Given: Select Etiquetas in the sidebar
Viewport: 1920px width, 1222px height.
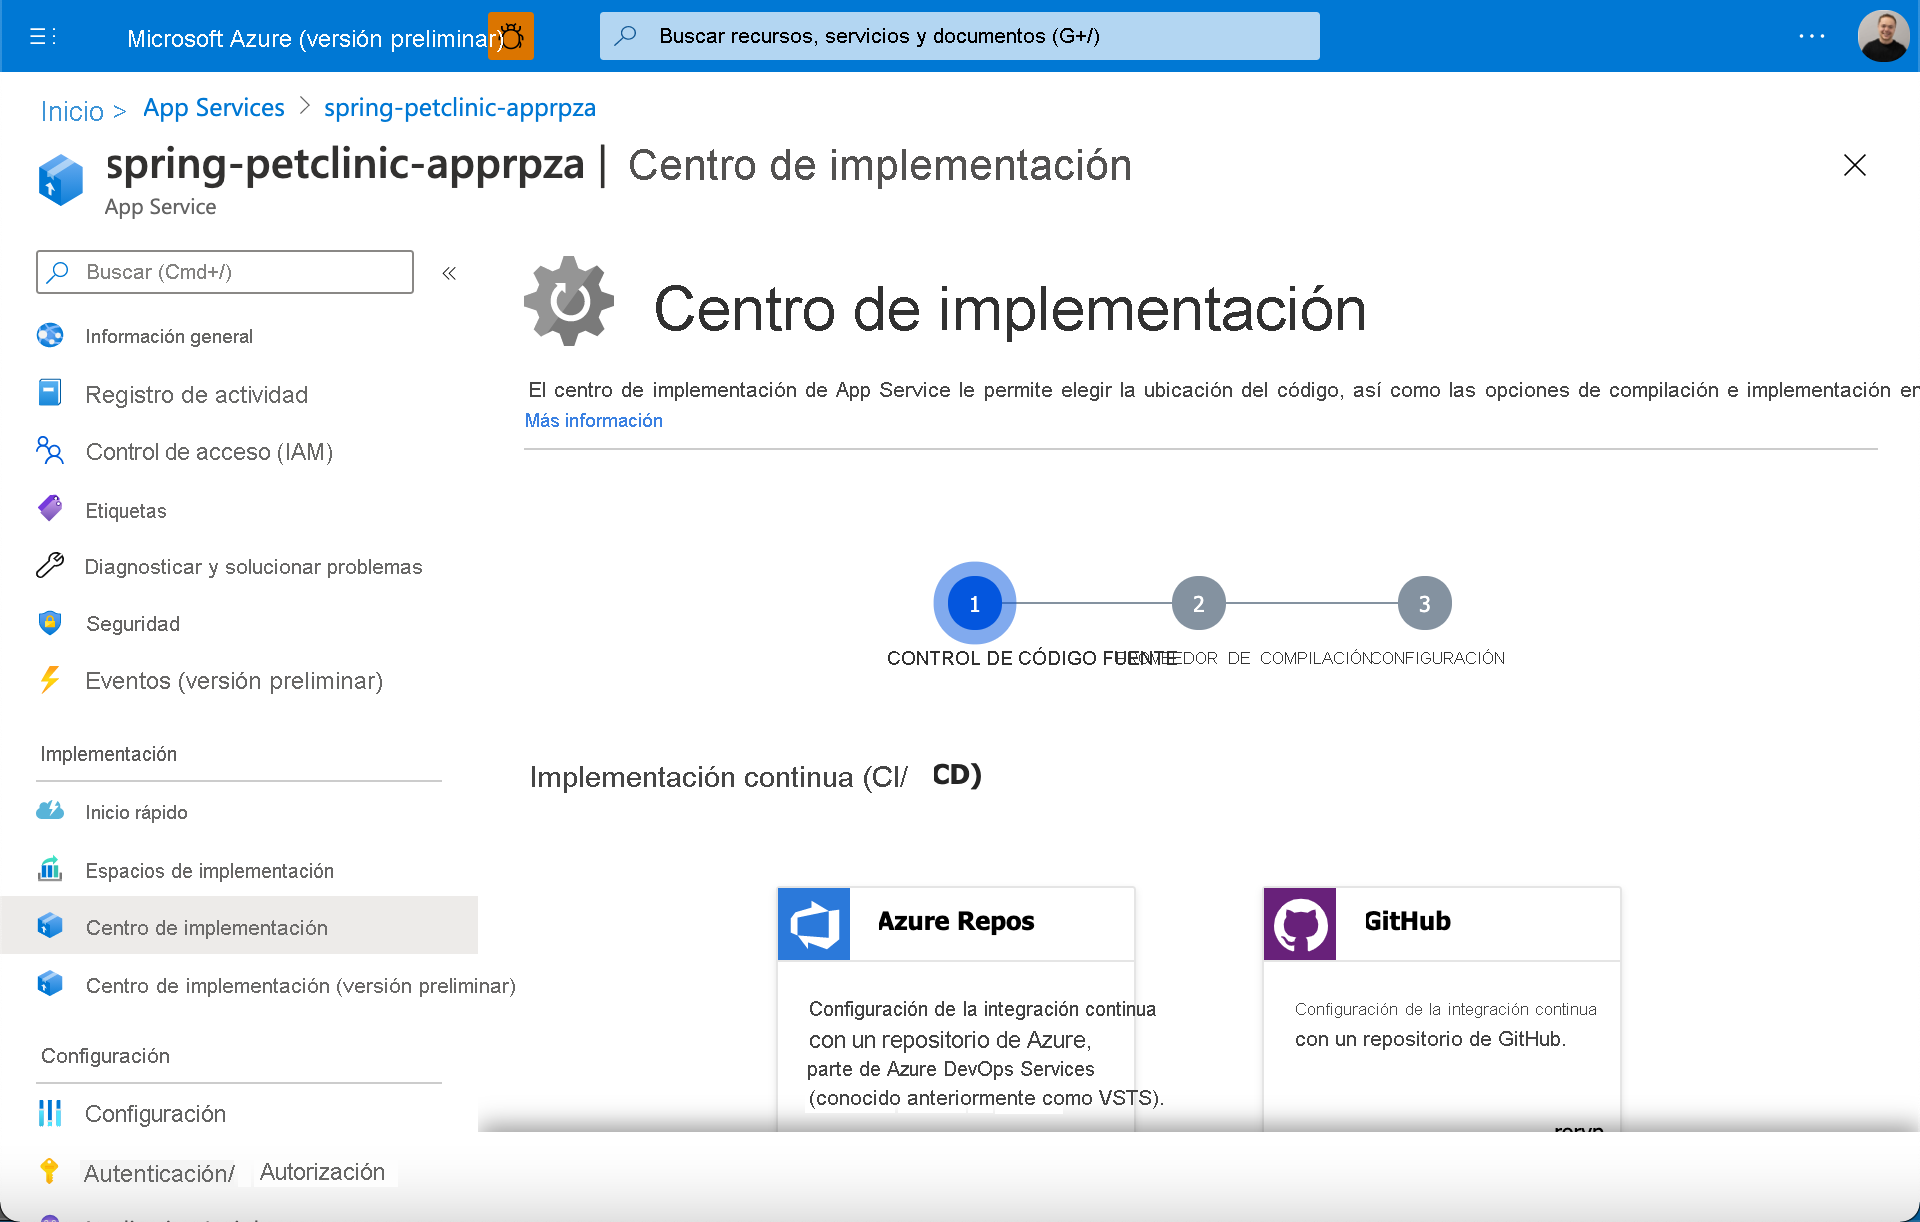Looking at the screenshot, I should point(126,510).
